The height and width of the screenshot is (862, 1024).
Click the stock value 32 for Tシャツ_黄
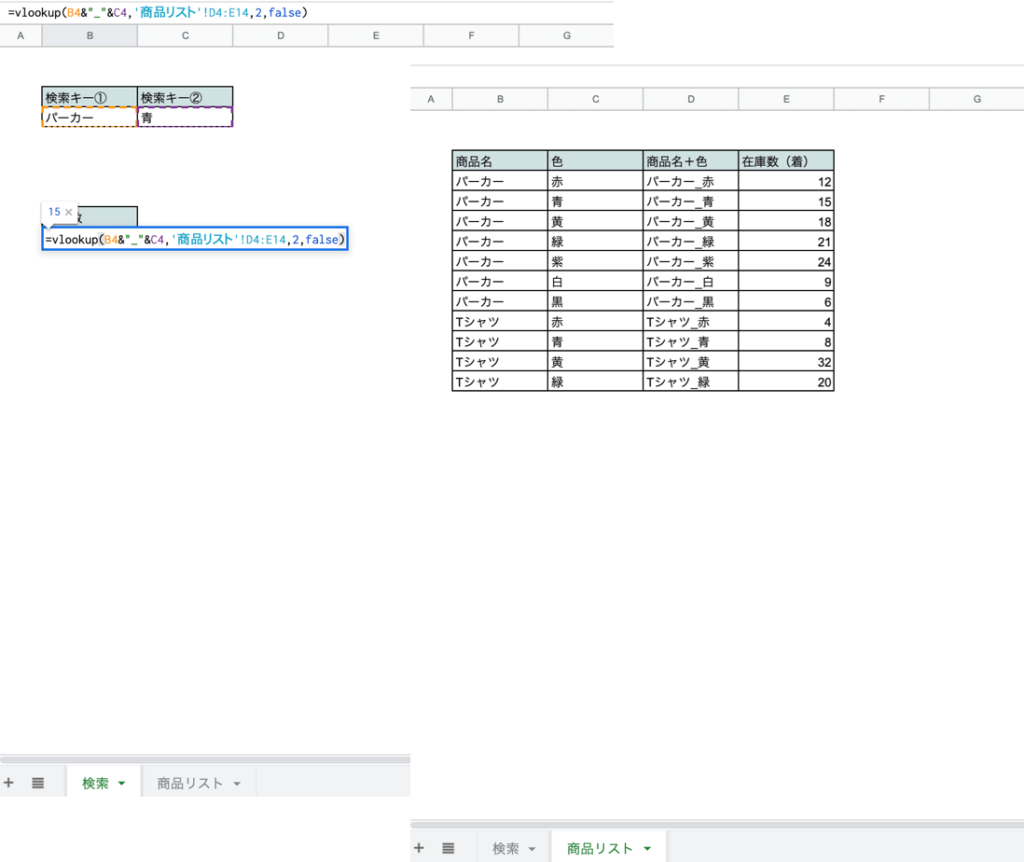click(x=786, y=362)
